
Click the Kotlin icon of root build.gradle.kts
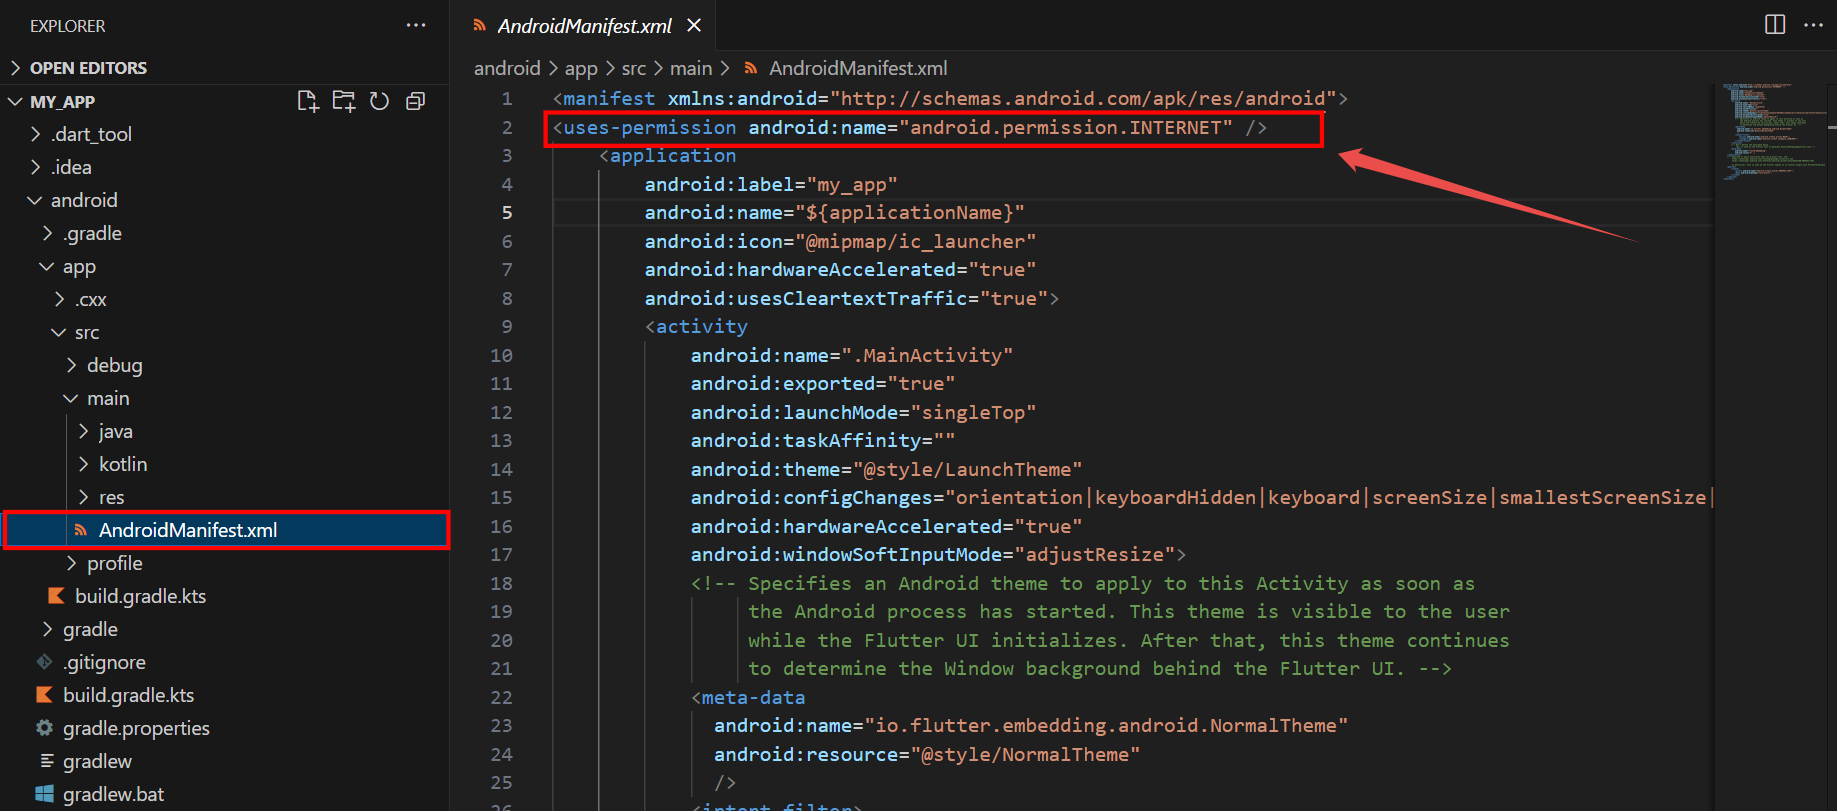[44, 695]
